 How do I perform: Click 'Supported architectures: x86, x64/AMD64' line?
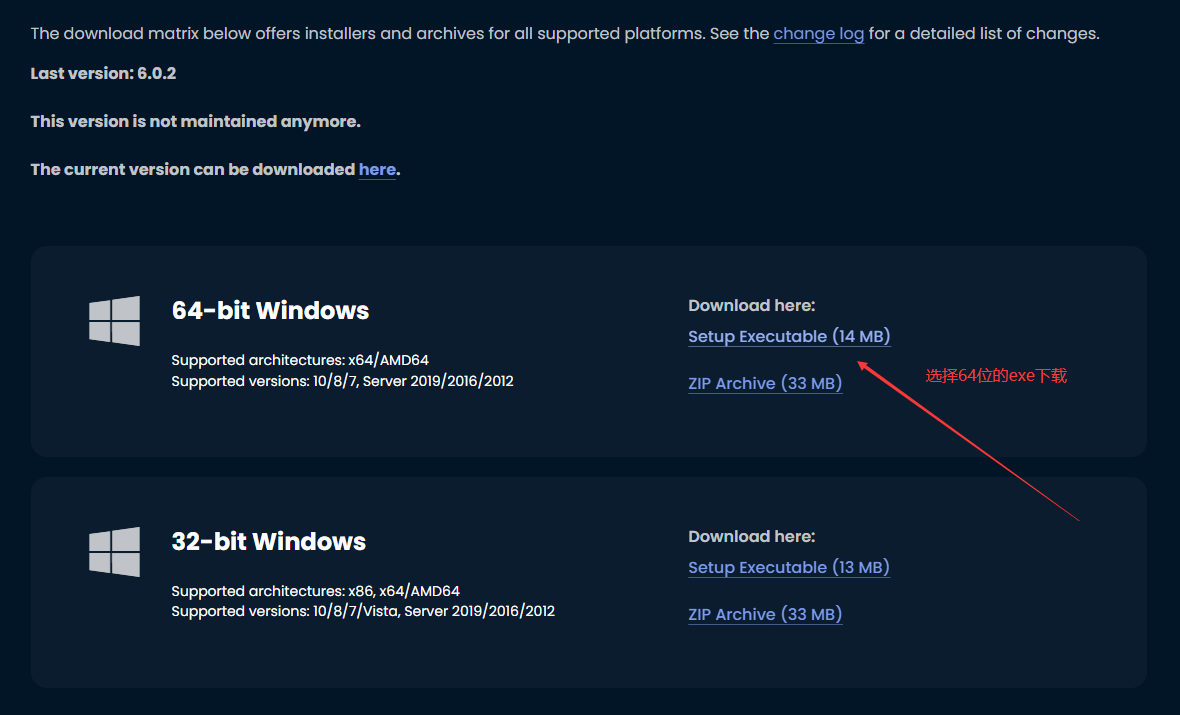point(315,591)
